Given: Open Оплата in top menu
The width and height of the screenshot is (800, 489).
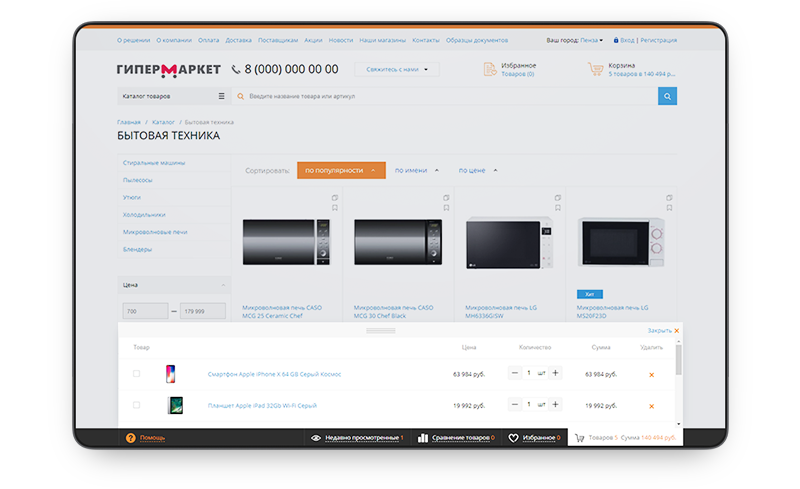Looking at the screenshot, I should click(209, 40).
